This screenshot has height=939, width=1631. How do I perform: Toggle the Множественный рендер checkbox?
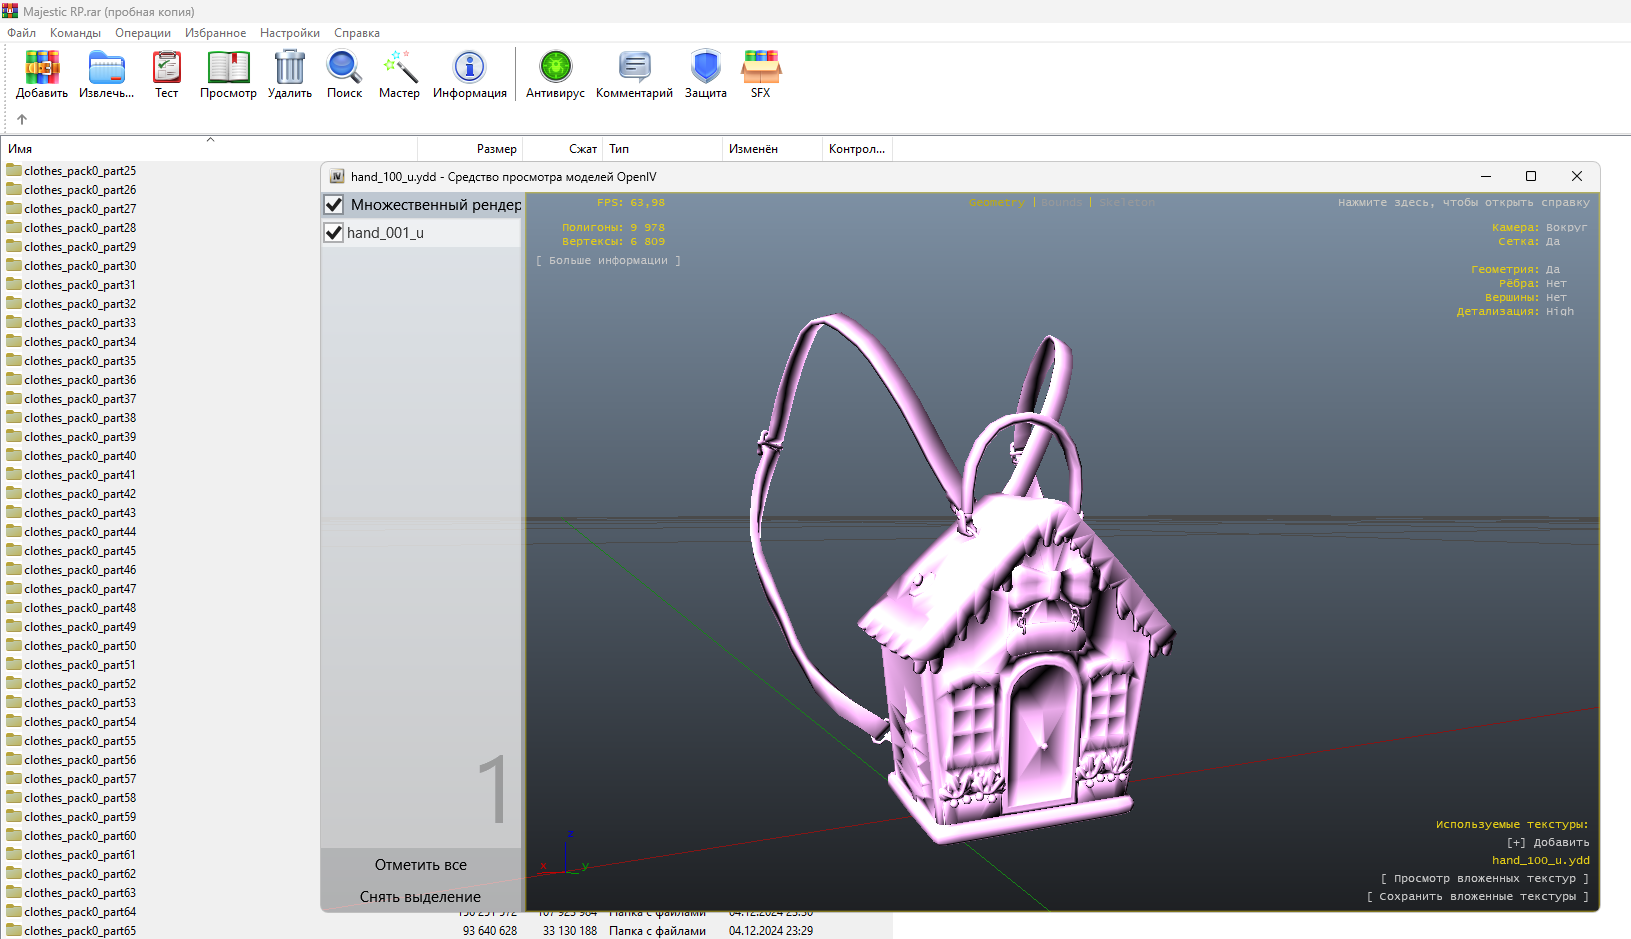tap(334, 205)
